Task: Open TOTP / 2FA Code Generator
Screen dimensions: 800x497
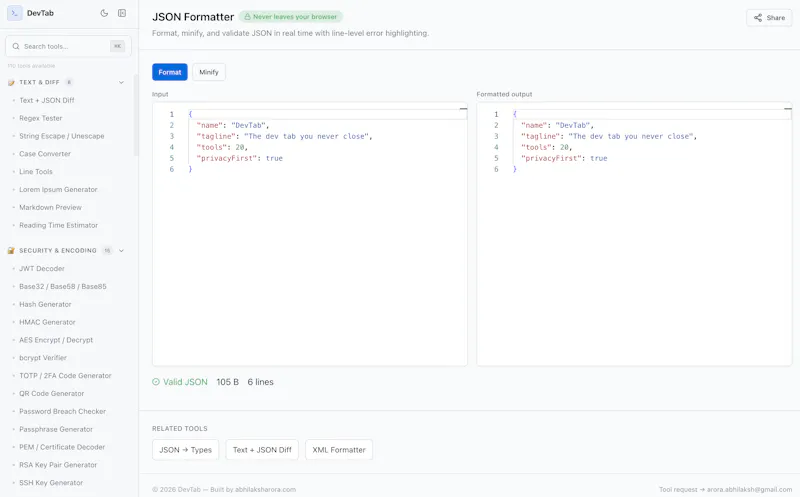Action: coord(65,376)
